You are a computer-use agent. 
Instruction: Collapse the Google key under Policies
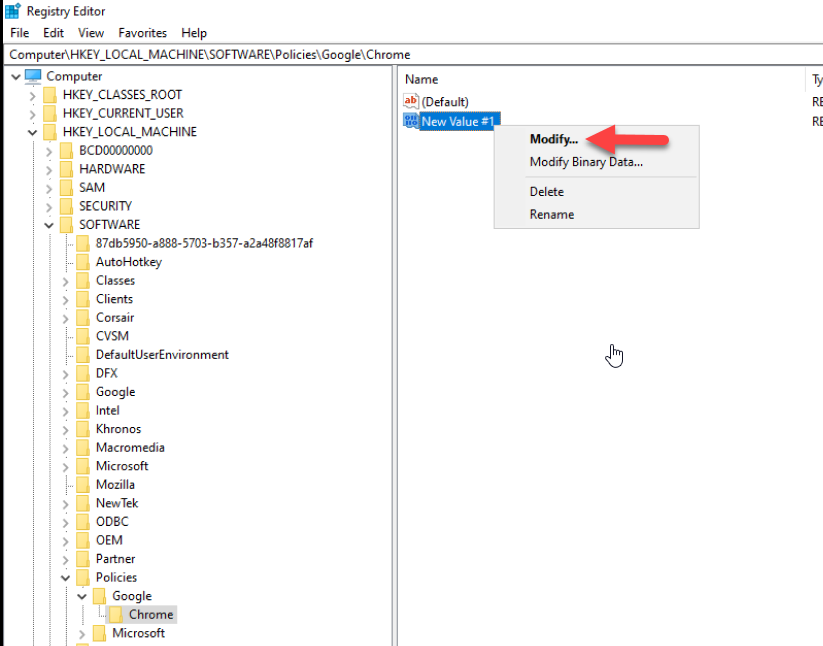click(82, 596)
